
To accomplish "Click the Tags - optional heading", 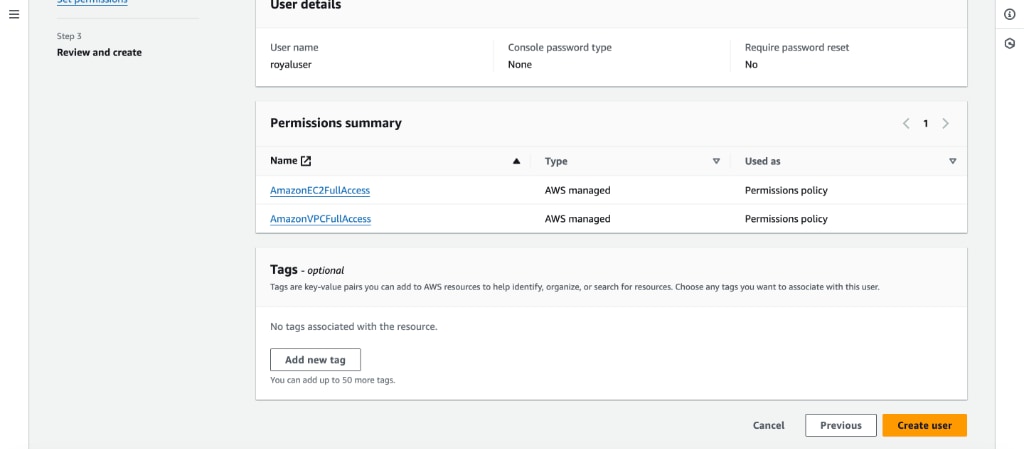I will [x=307, y=270].
